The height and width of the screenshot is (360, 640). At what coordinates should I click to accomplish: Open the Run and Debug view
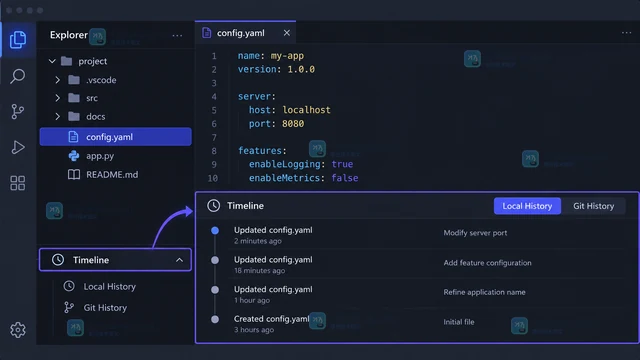[x=18, y=147]
